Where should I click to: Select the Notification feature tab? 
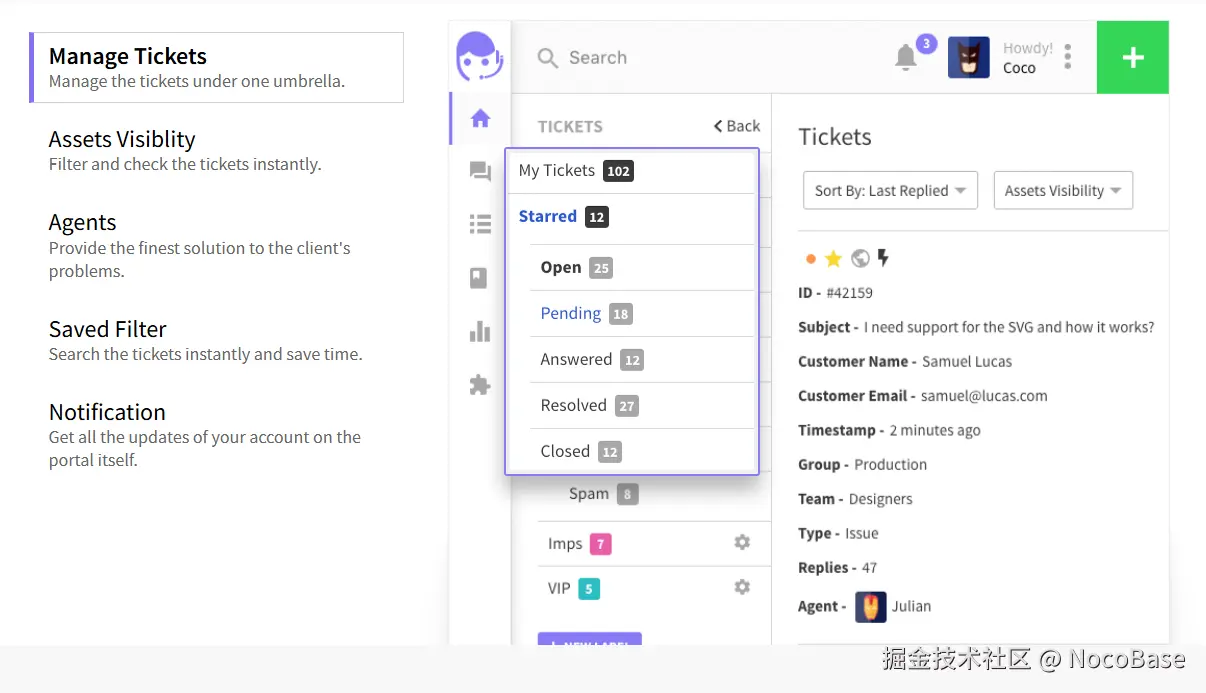[205, 435]
